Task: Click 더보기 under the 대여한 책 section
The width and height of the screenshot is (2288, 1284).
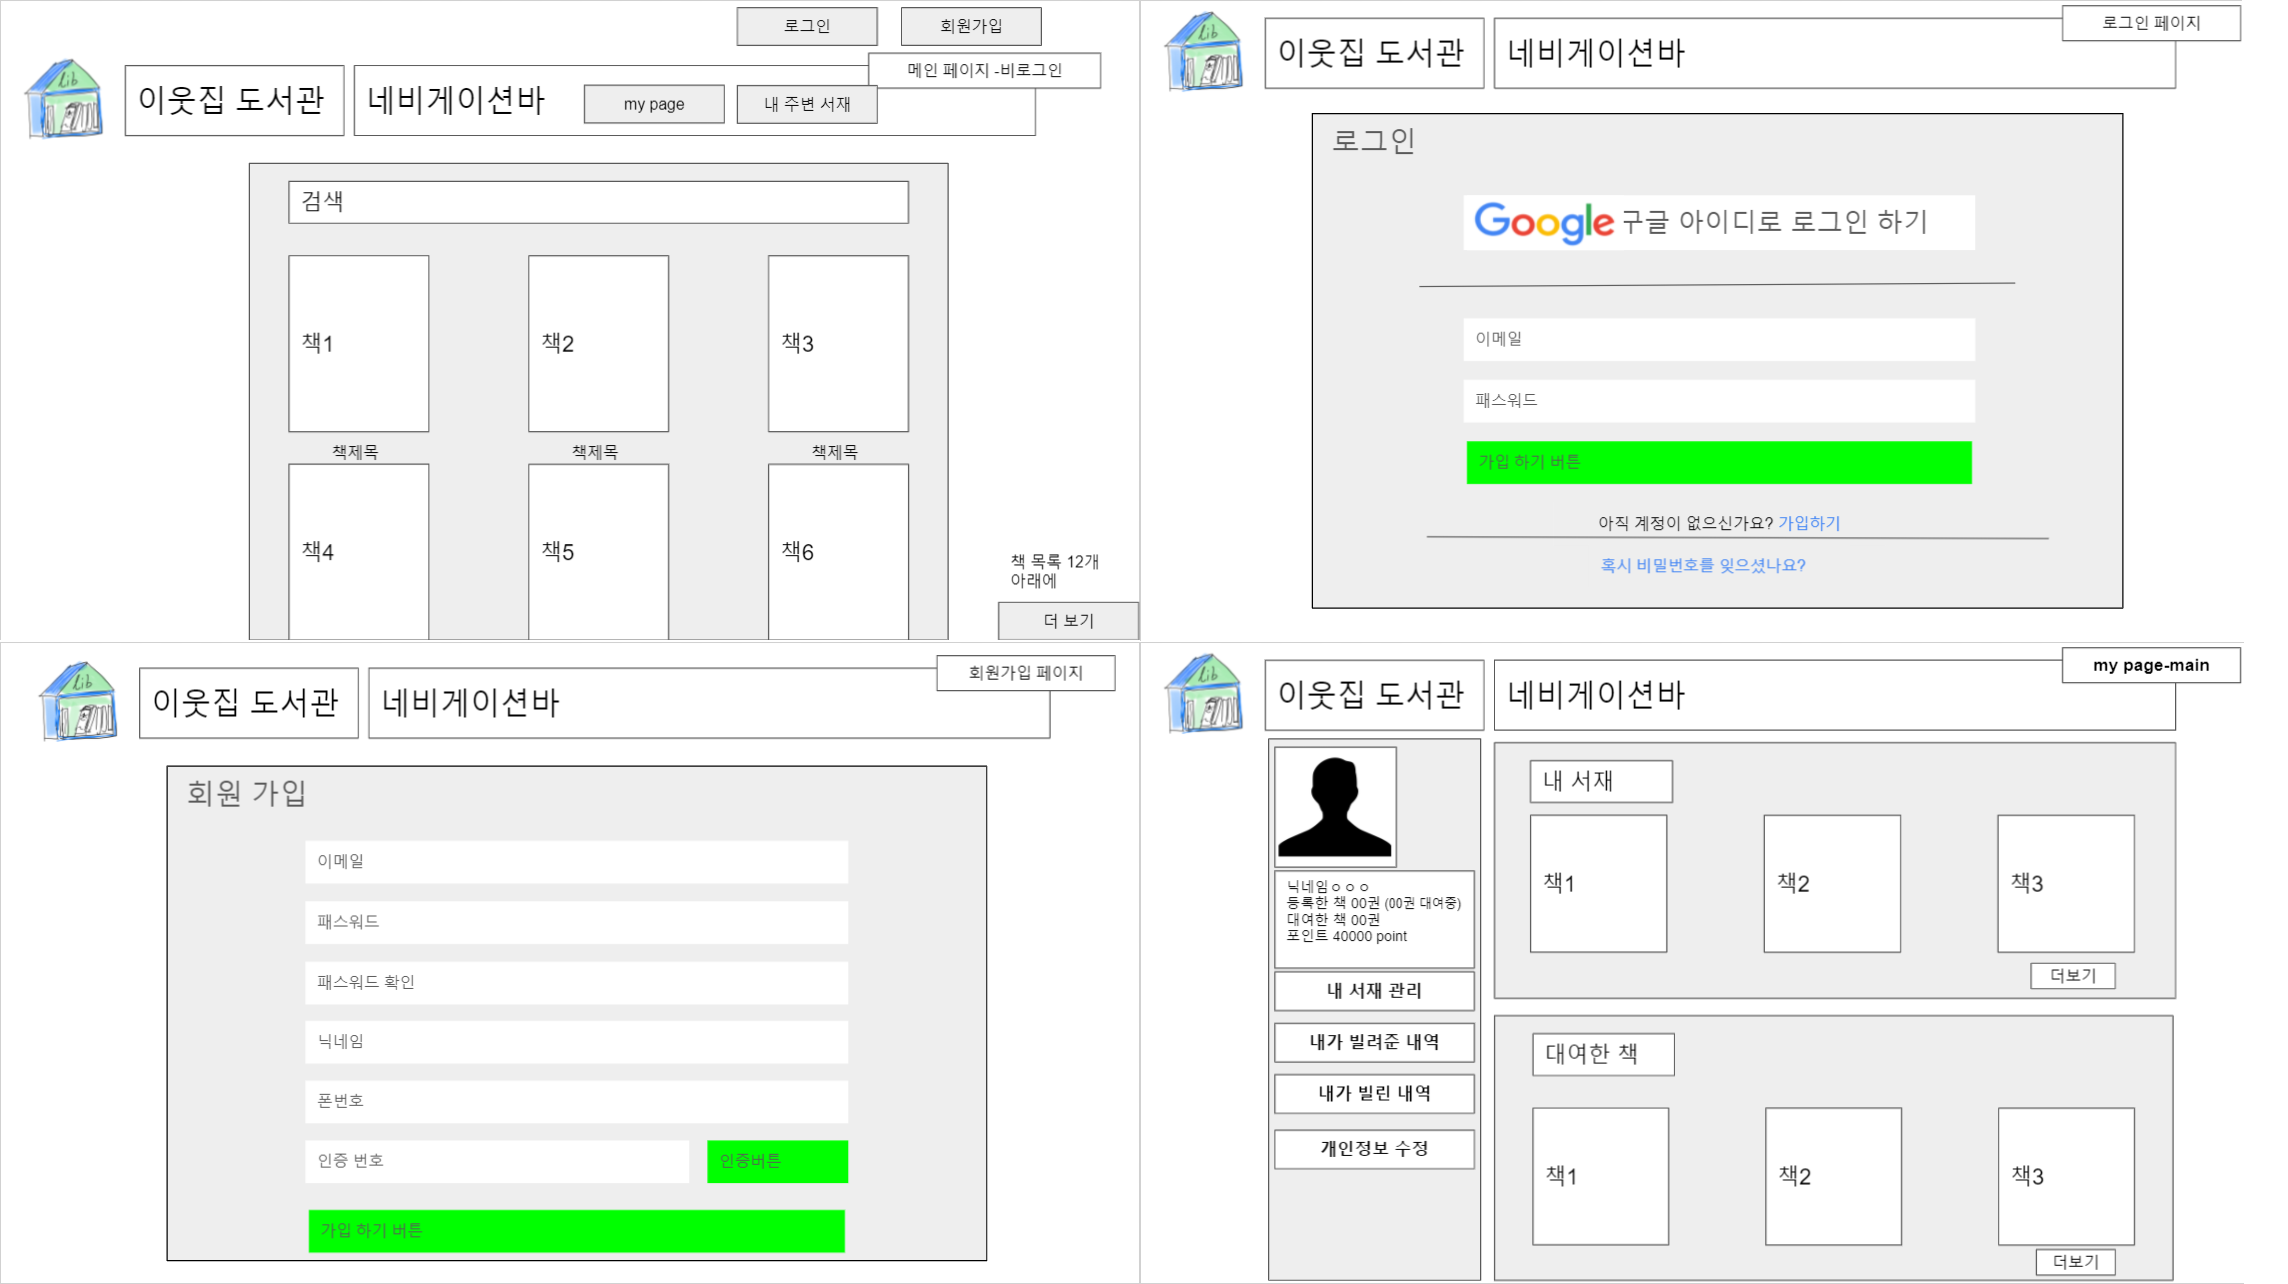Action: 2075,1262
